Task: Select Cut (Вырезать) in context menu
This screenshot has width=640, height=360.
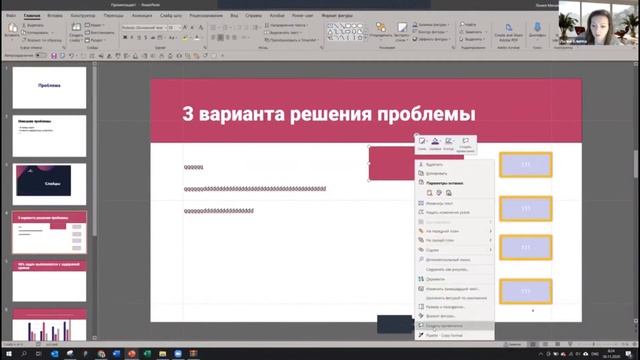Action: (454, 164)
